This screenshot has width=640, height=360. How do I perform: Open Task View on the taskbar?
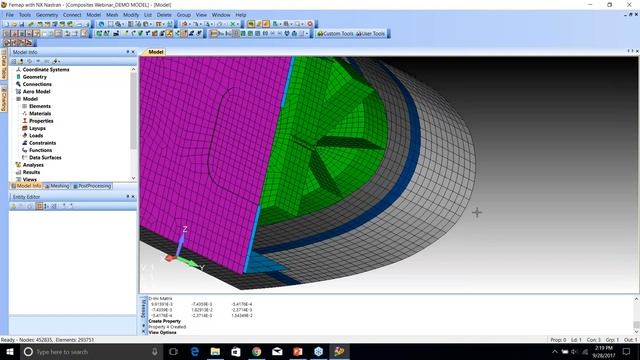tap(173, 351)
